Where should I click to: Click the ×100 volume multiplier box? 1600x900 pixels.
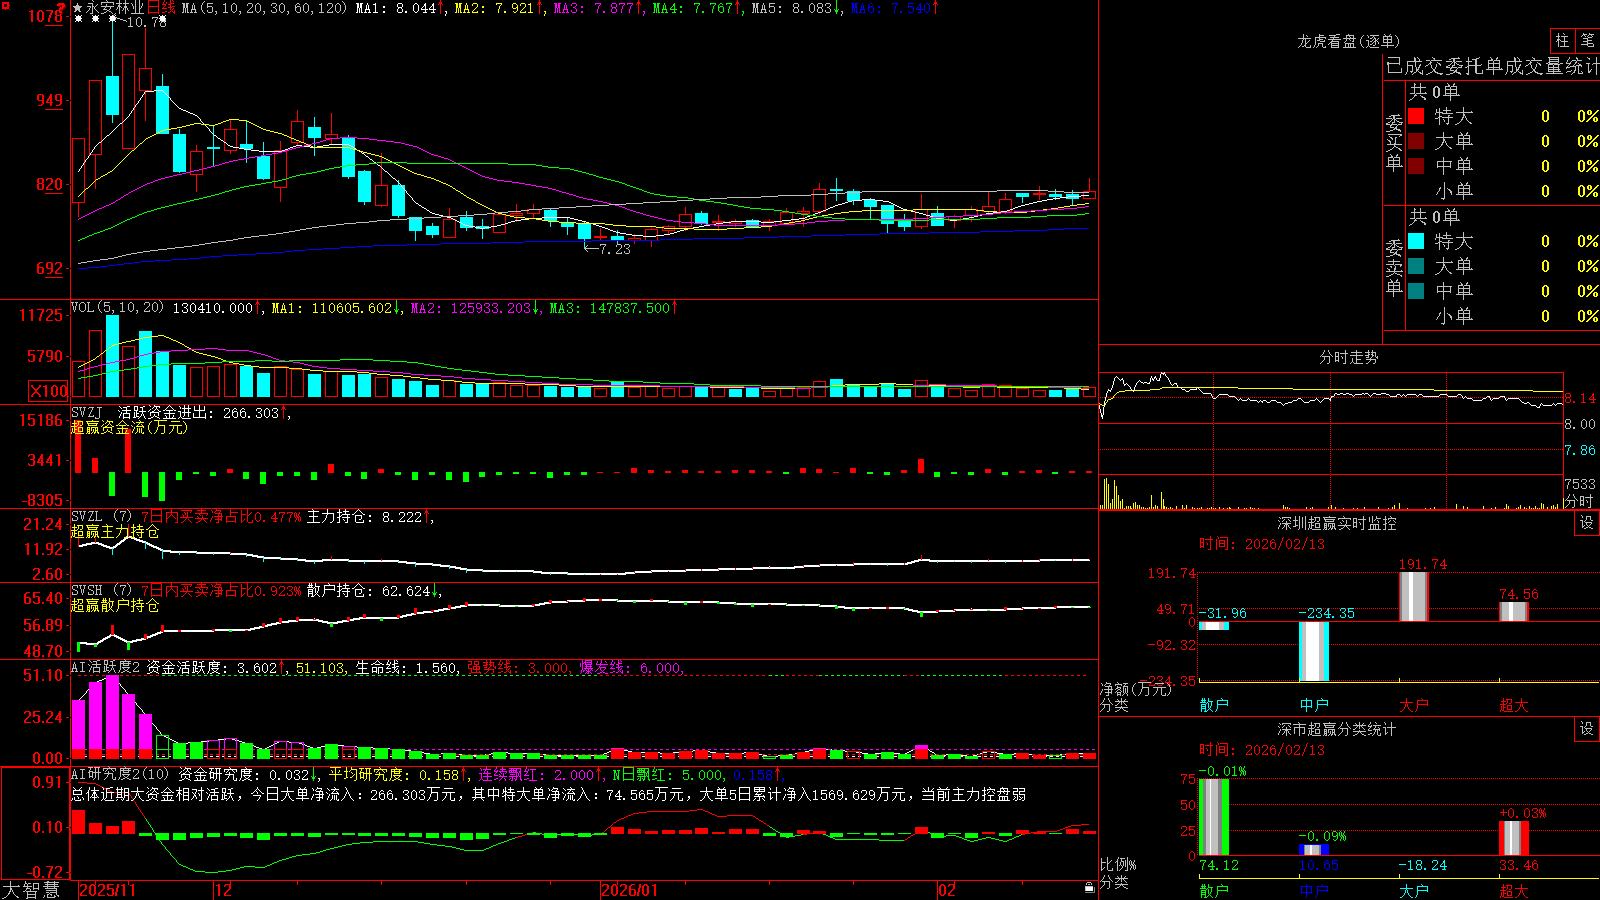point(49,391)
